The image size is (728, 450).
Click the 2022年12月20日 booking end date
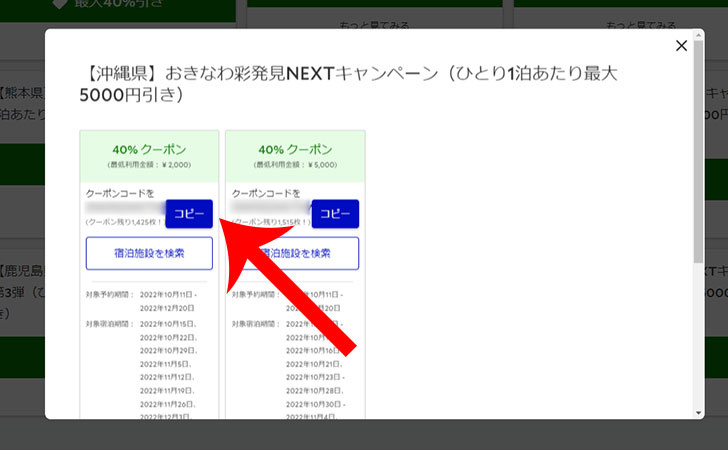point(167,308)
